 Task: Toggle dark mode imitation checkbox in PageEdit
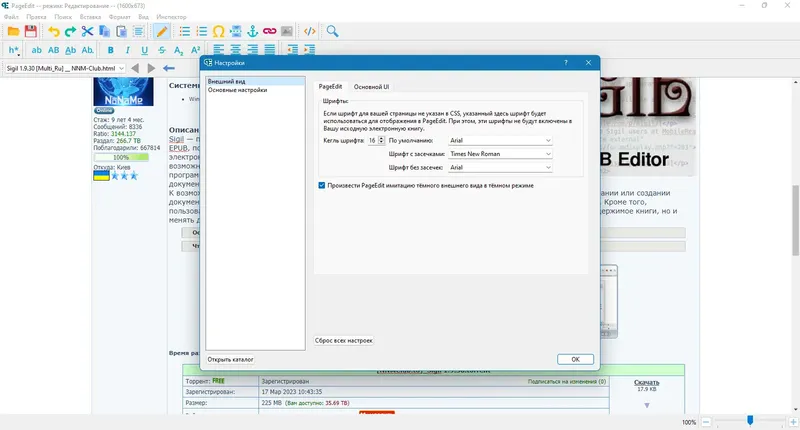tap(321, 186)
